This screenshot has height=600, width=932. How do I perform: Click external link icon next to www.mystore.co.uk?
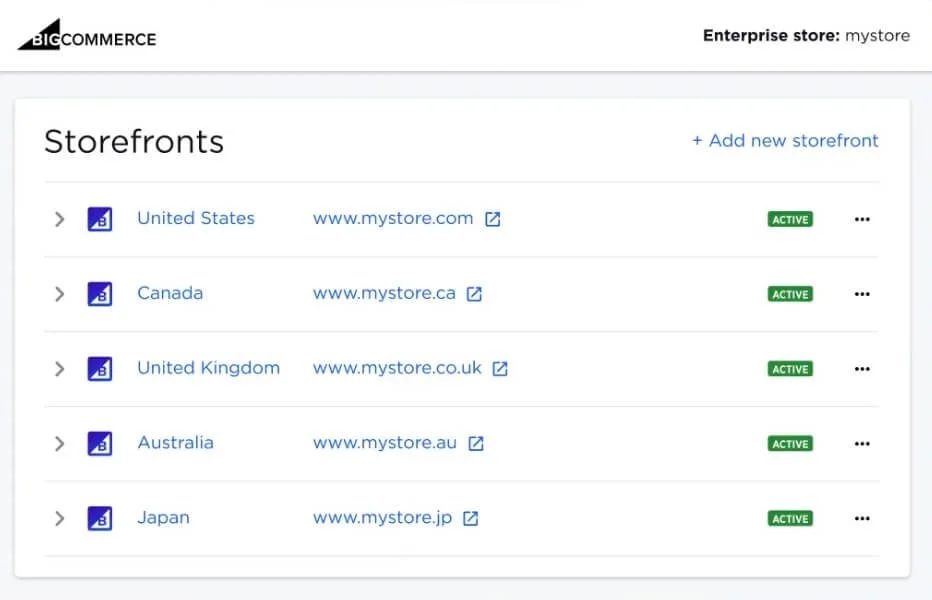click(500, 369)
